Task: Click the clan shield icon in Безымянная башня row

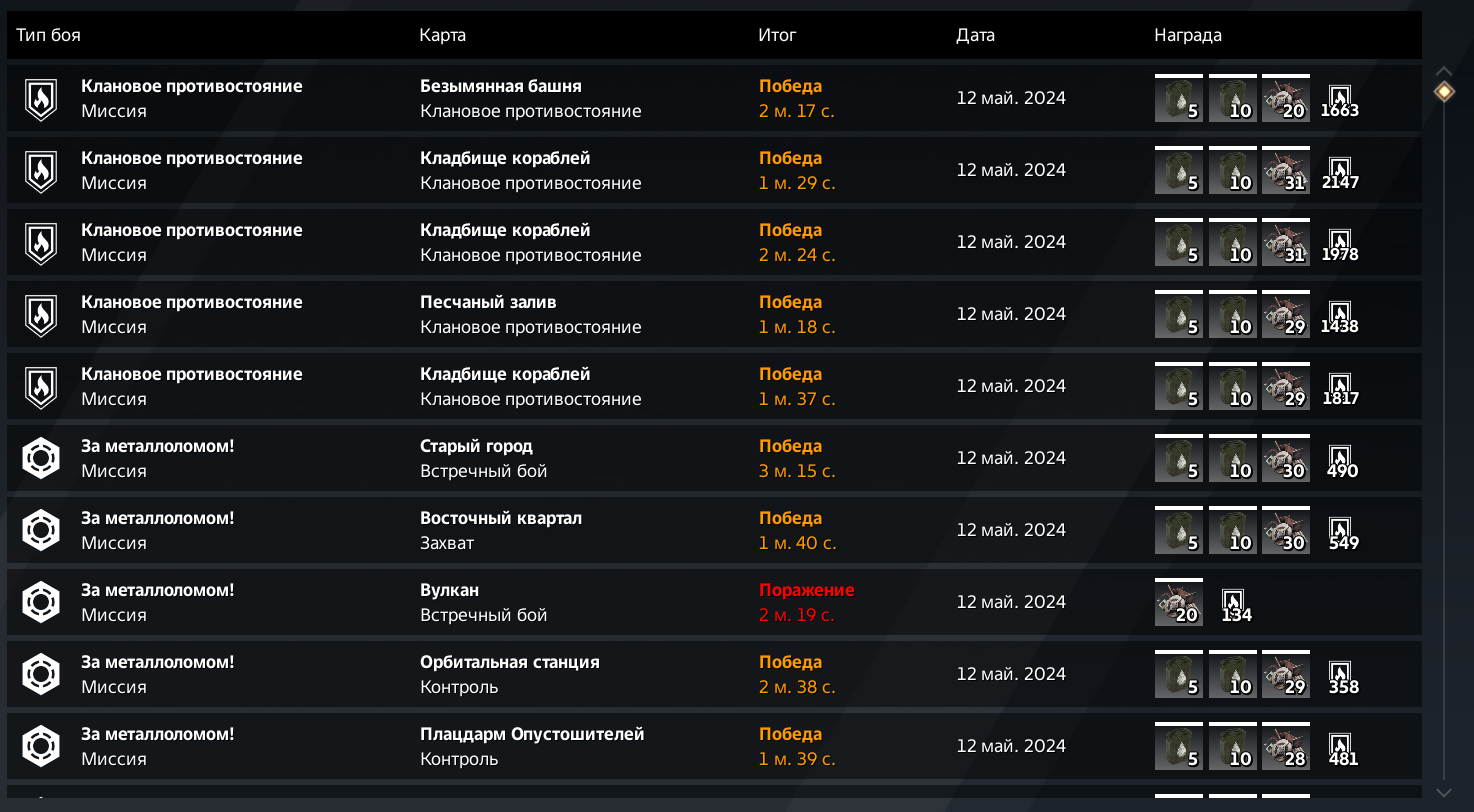Action: (41, 99)
